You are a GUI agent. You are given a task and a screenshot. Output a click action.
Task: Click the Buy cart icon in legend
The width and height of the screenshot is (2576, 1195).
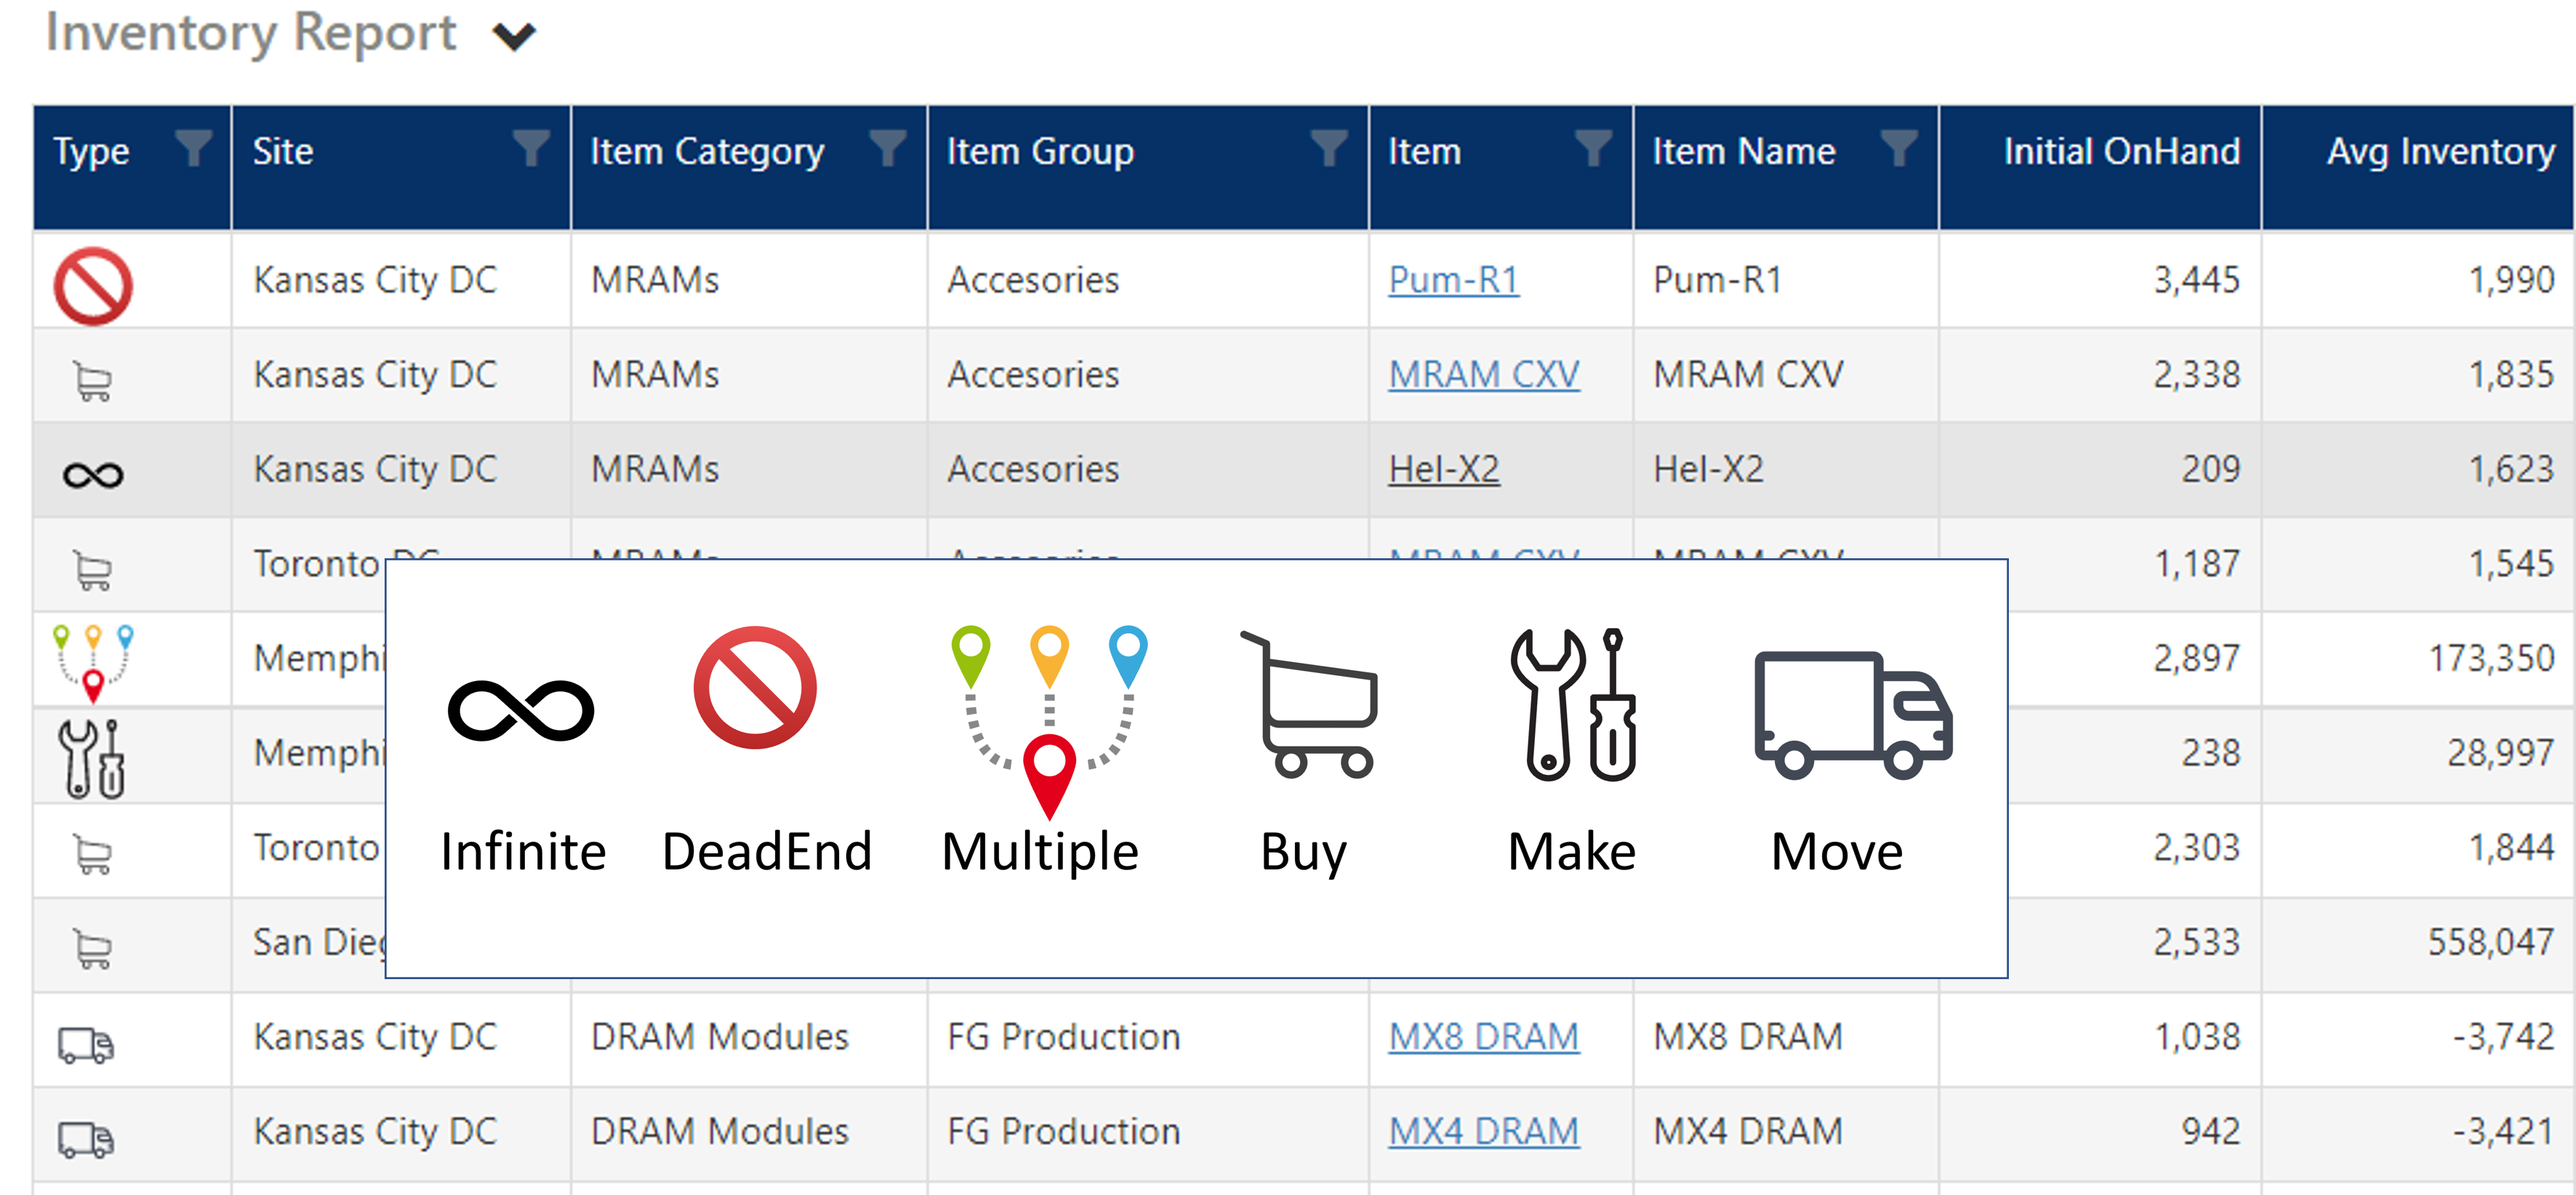[1308, 704]
